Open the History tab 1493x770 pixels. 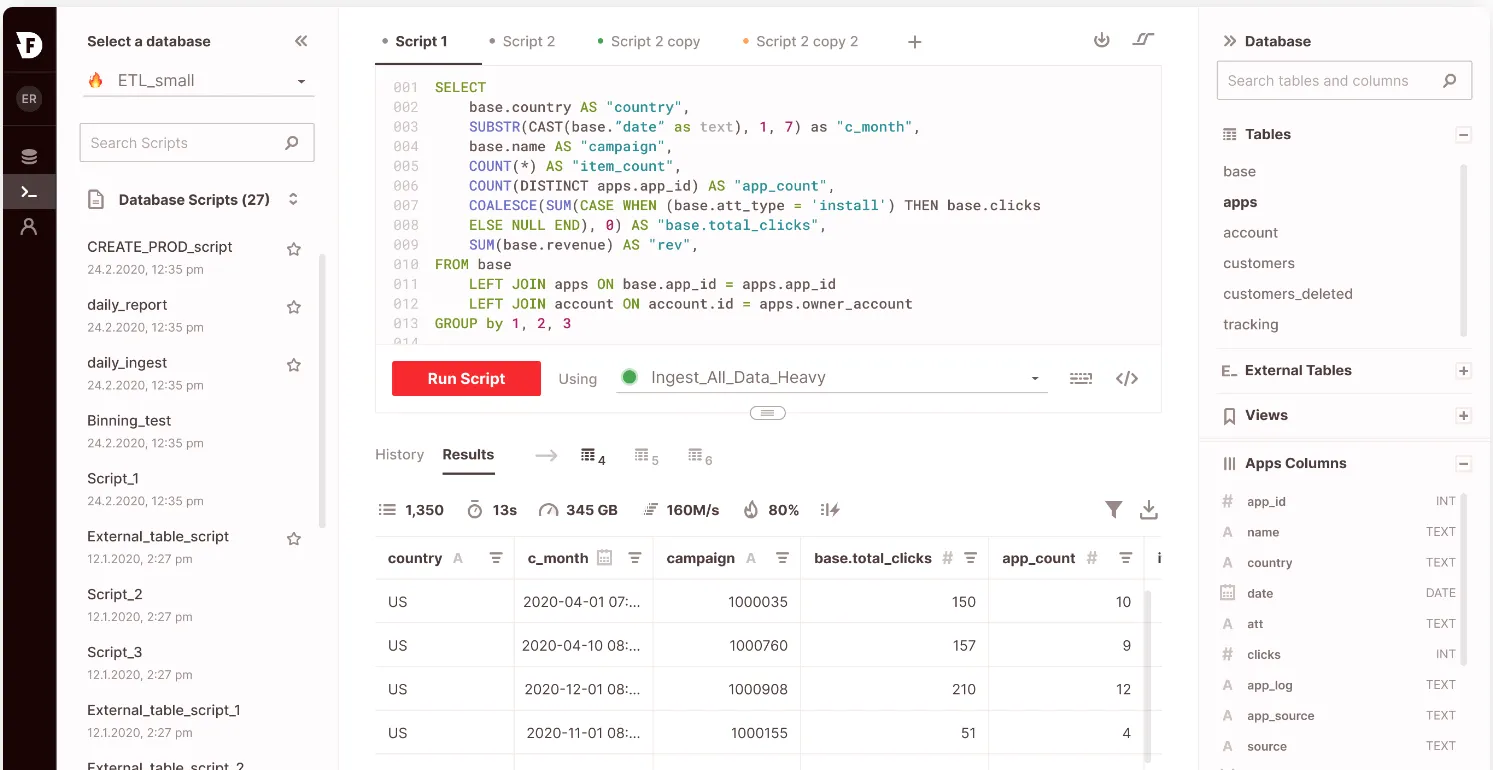coord(399,454)
